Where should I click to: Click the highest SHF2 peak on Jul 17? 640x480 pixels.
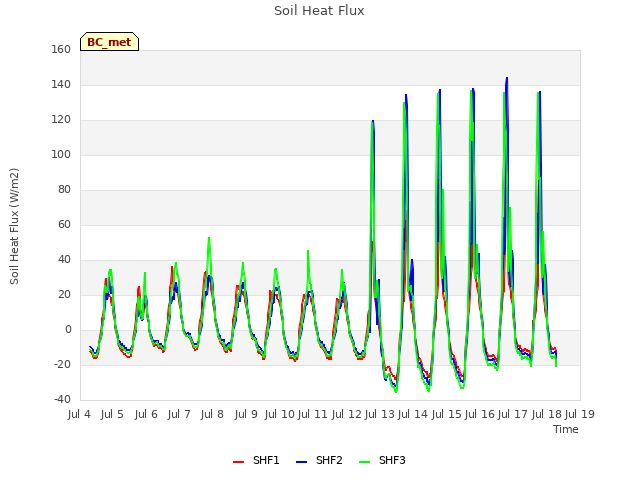[x=507, y=78]
